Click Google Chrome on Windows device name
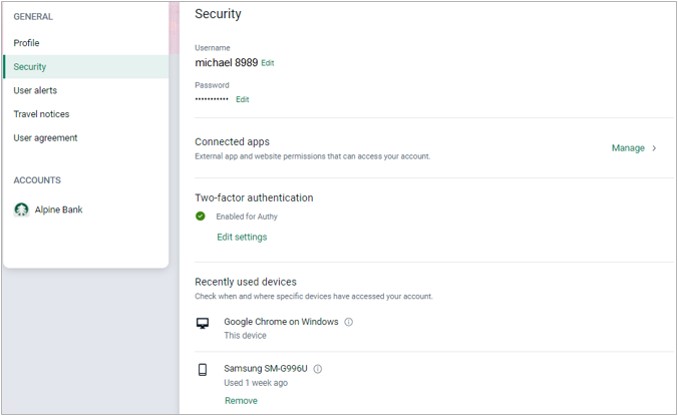 pyautogui.click(x=281, y=322)
